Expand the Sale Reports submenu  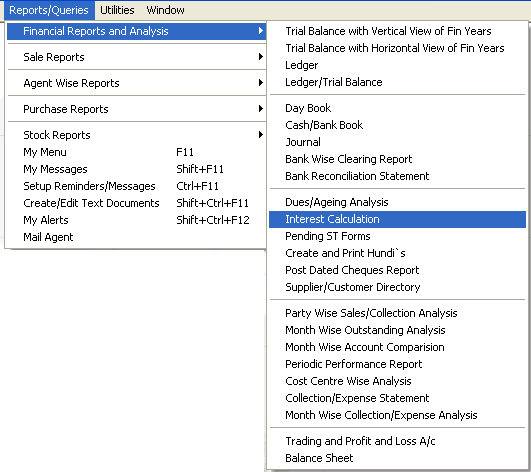tap(136, 57)
